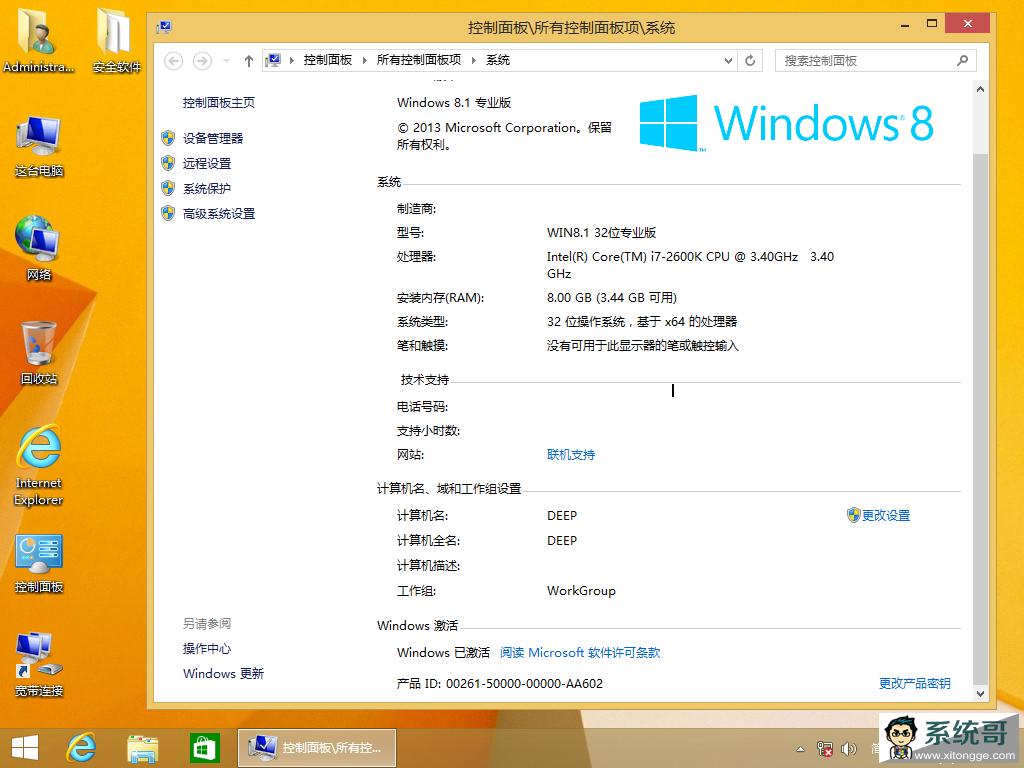Click the 工作组 value "WorkGroup"
This screenshot has height=768, width=1024.
pyautogui.click(x=581, y=590)
